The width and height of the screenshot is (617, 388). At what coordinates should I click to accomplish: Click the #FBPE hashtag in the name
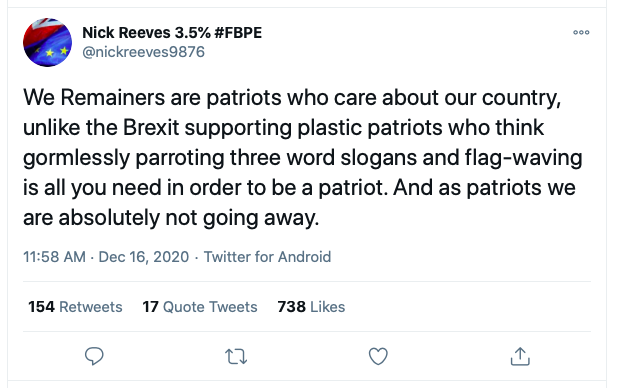pos(238,33)
